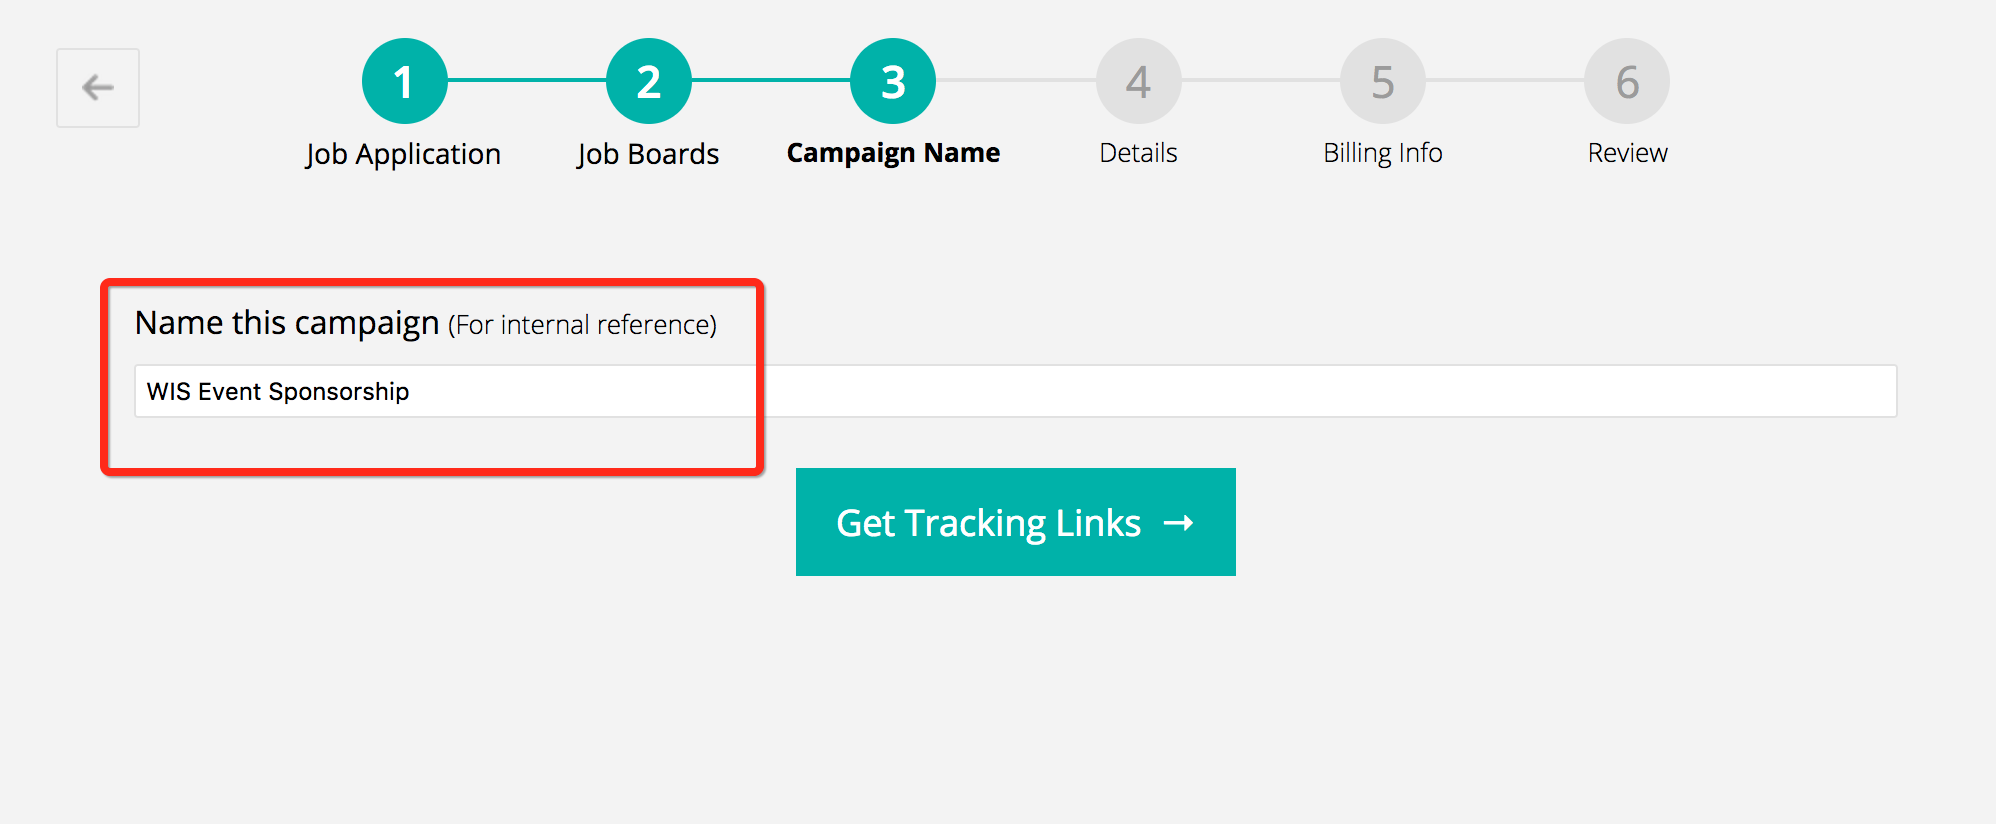This screenshot has height=824, width=1996.
Task: Open step 5 circle
Action: 1383,81
